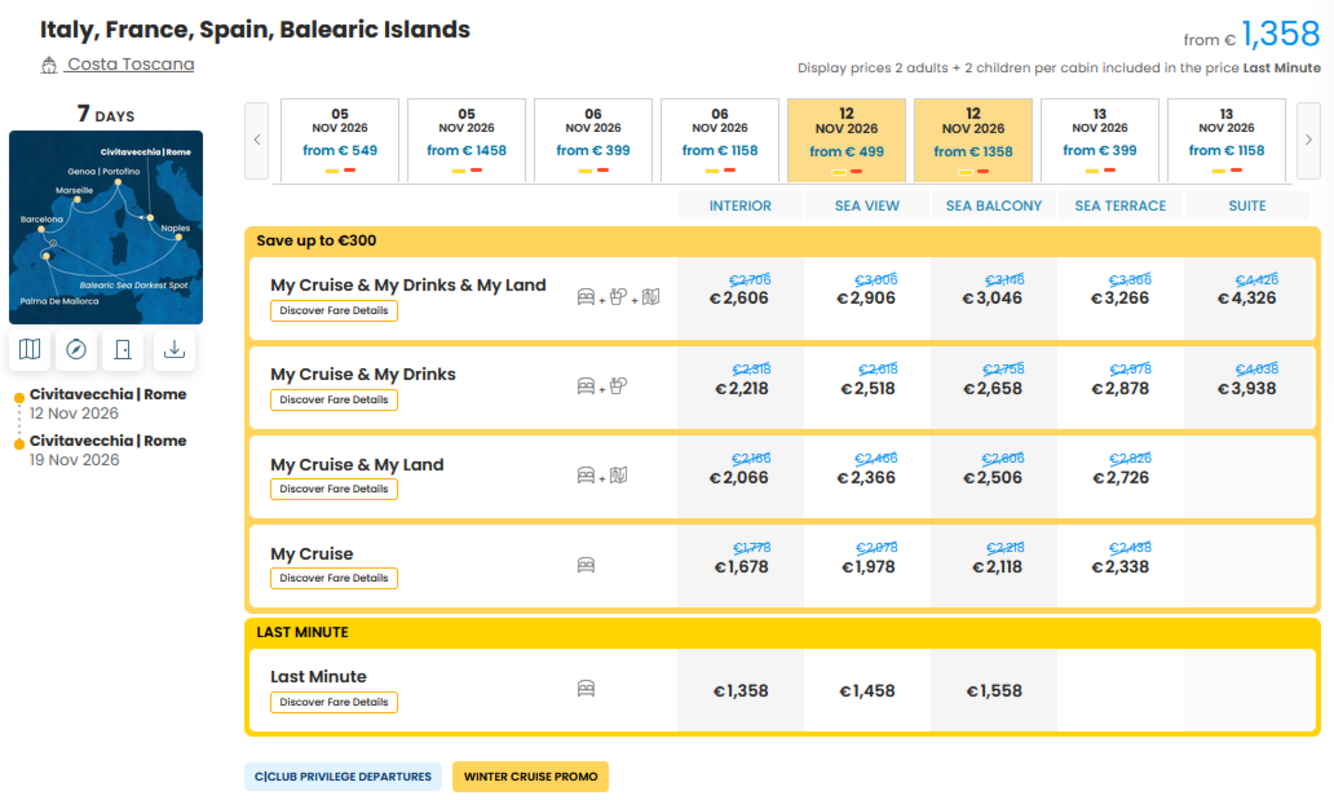This screenshot has height=800, width=1334.
Task: Choose the €3,938 Suite price
Action: pos(1247,388)
